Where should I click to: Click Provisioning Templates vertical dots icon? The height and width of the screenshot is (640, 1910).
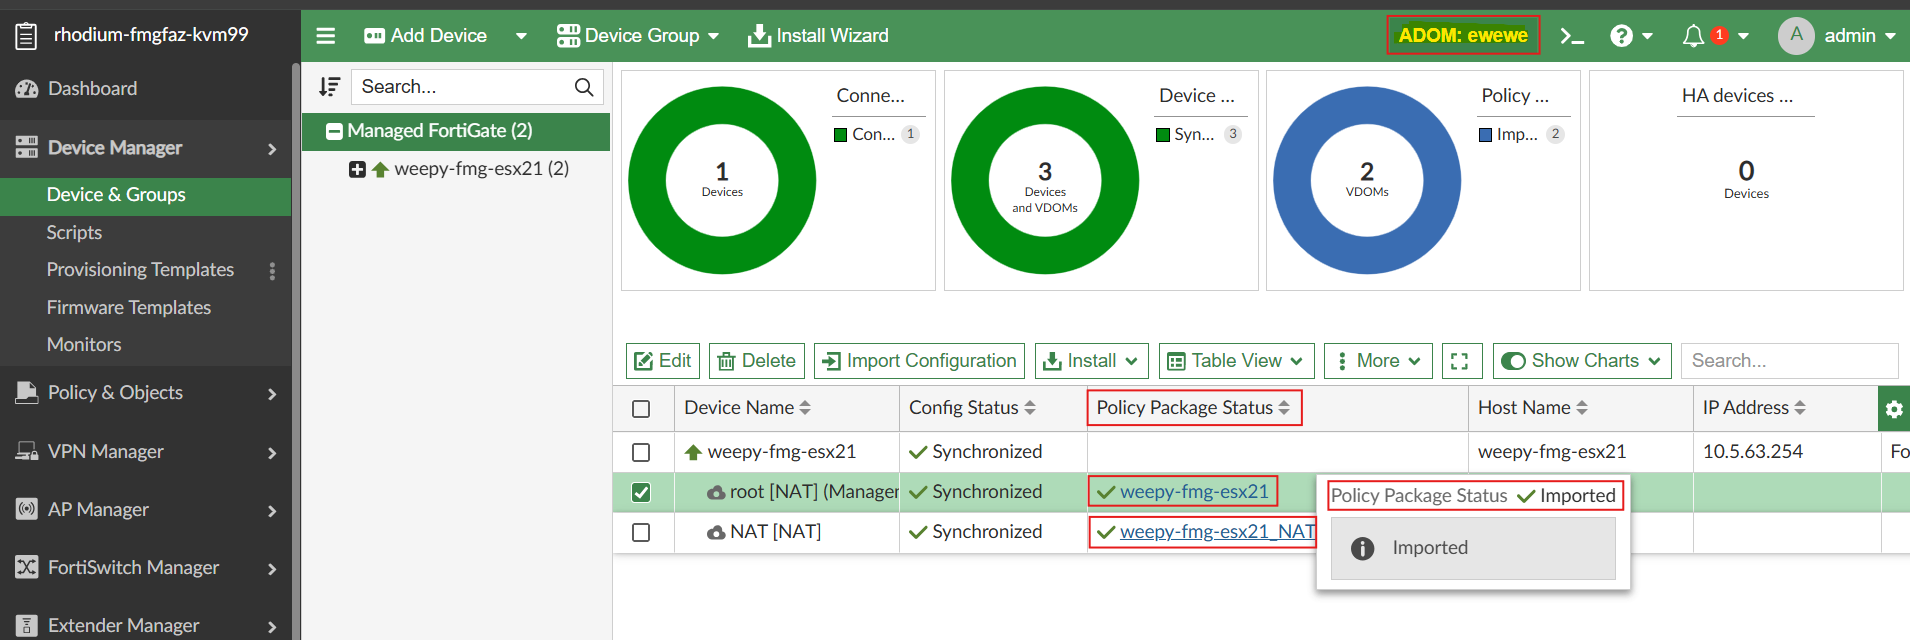click(x=272, y=271)
